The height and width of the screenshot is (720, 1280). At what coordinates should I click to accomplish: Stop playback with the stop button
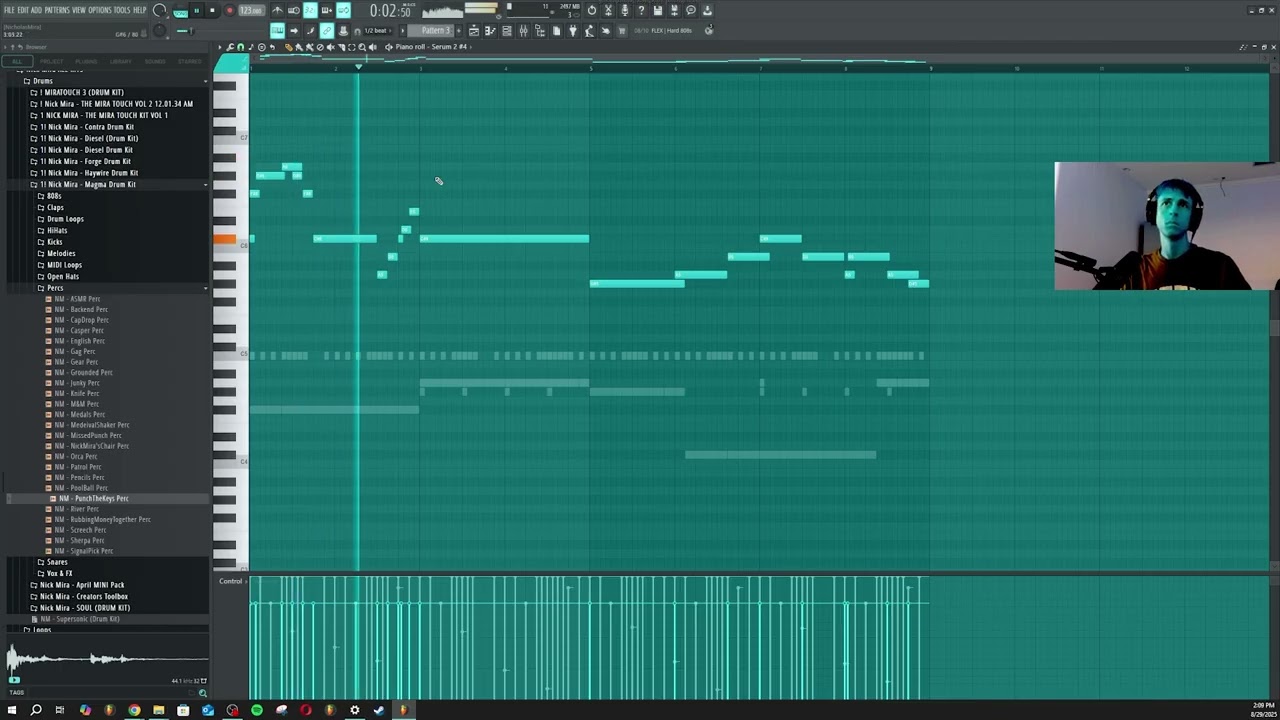212,10
